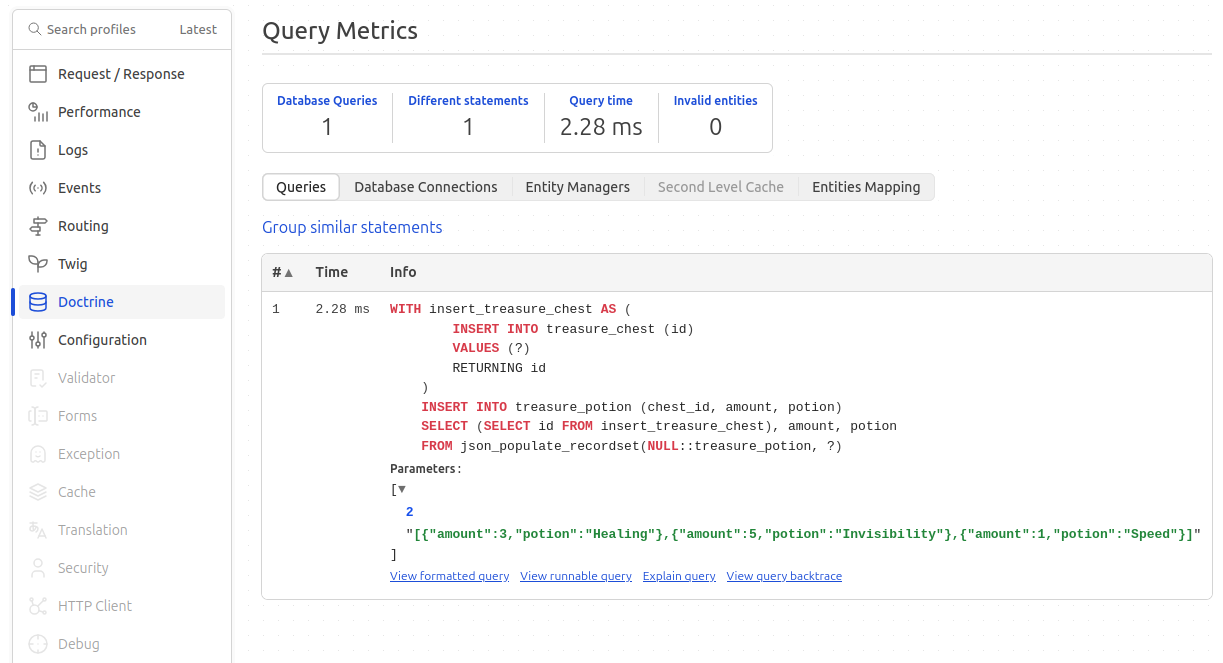Click the Security user icon

coord(38,568)
